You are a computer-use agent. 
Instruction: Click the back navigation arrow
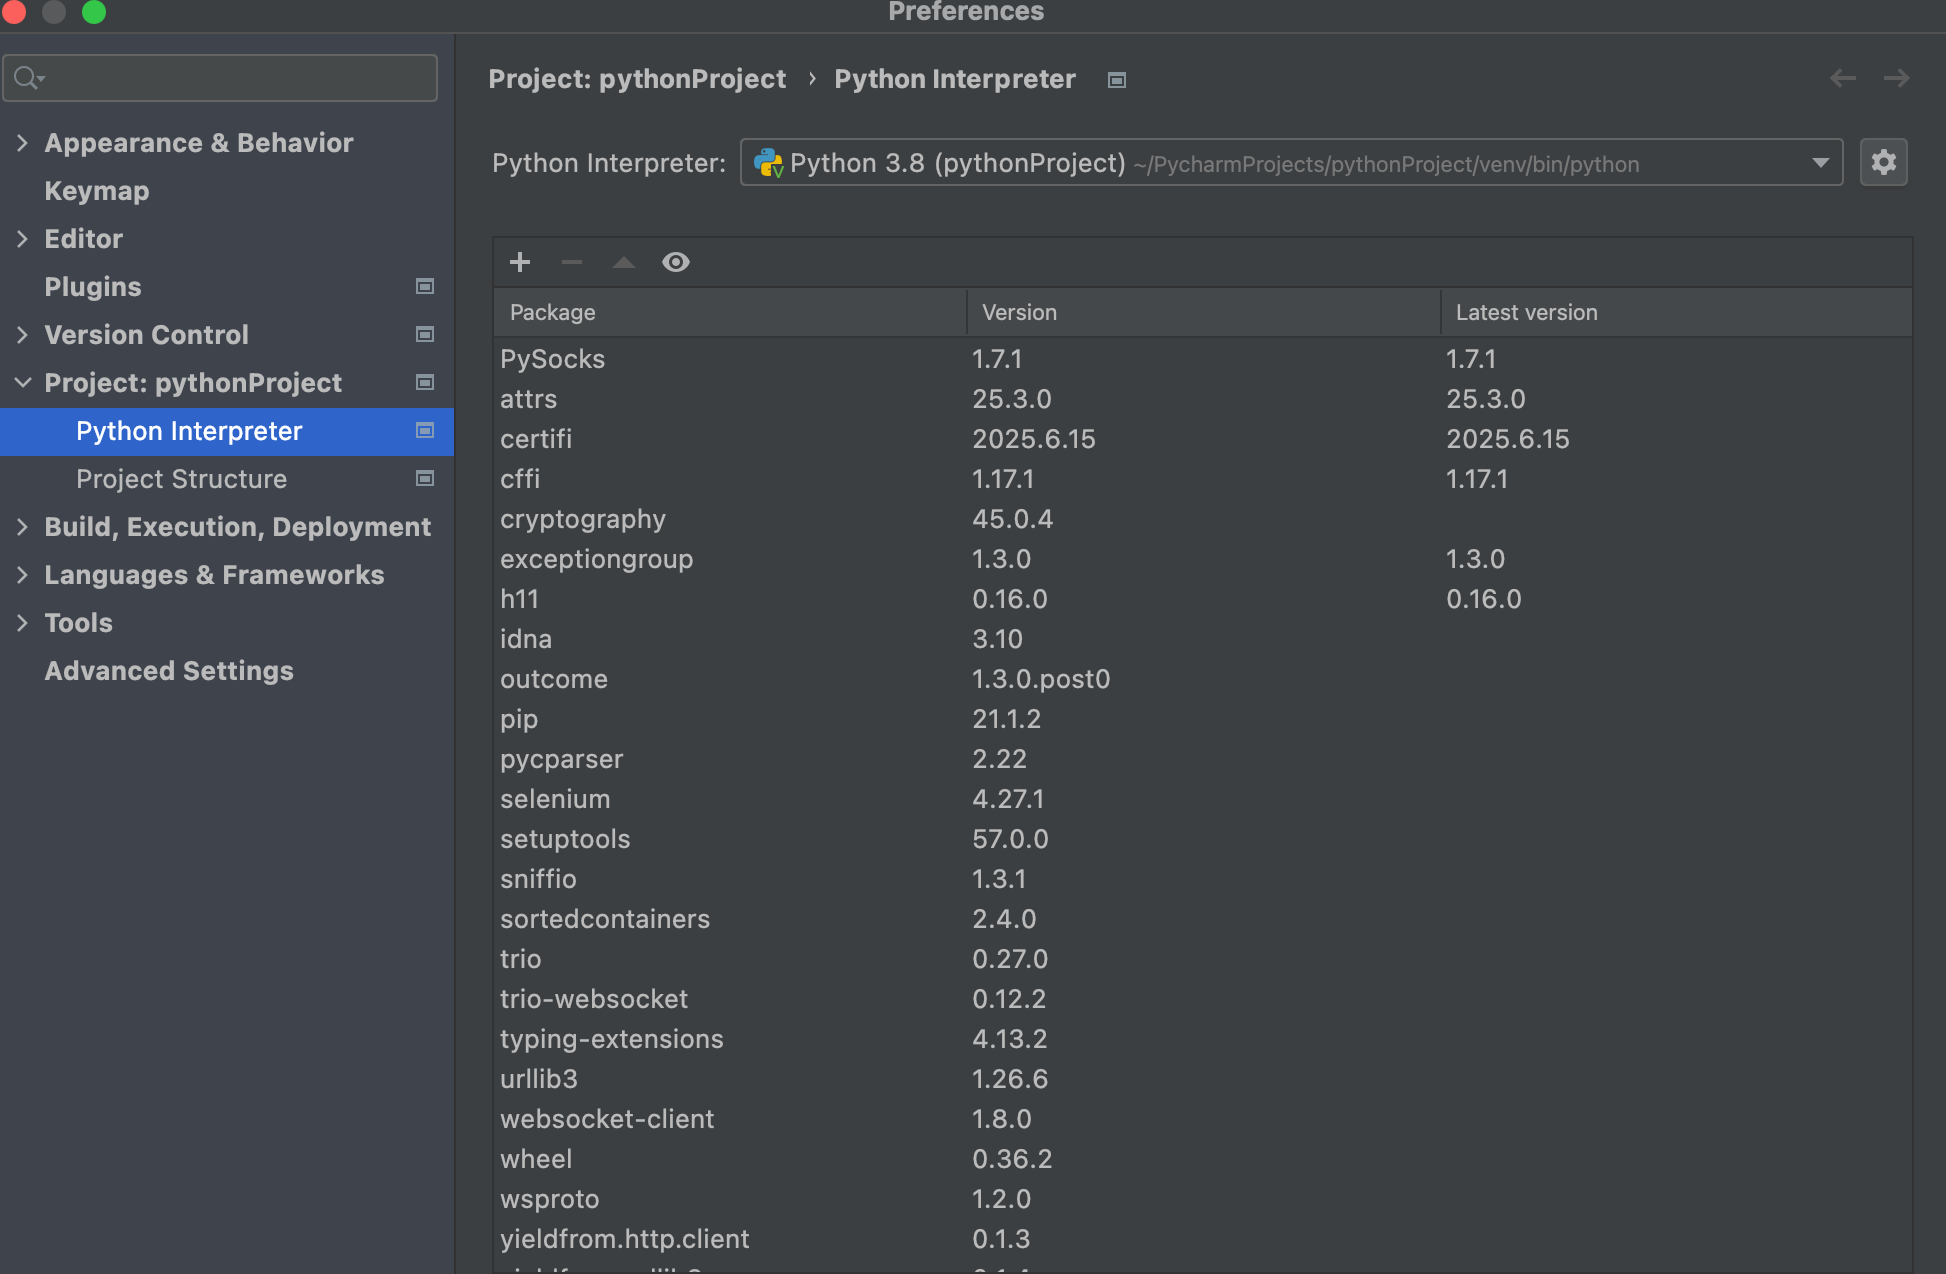pyautogui.click(x=1842, y=78)
